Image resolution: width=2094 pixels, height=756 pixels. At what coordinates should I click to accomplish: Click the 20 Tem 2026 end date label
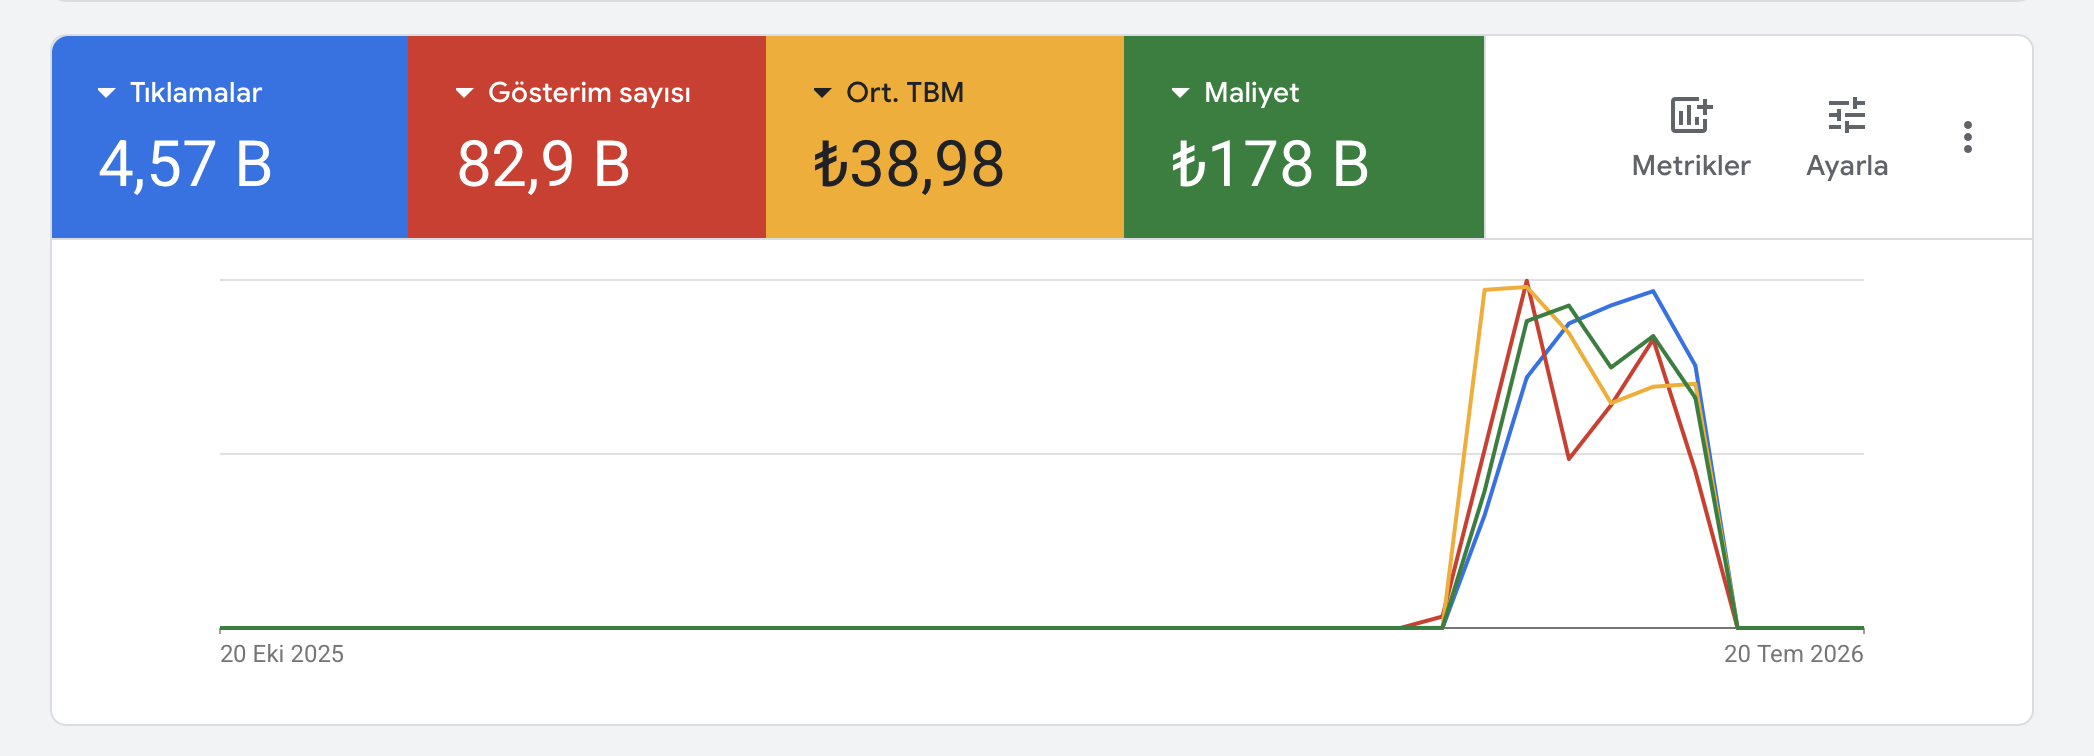pos(1793,654)
